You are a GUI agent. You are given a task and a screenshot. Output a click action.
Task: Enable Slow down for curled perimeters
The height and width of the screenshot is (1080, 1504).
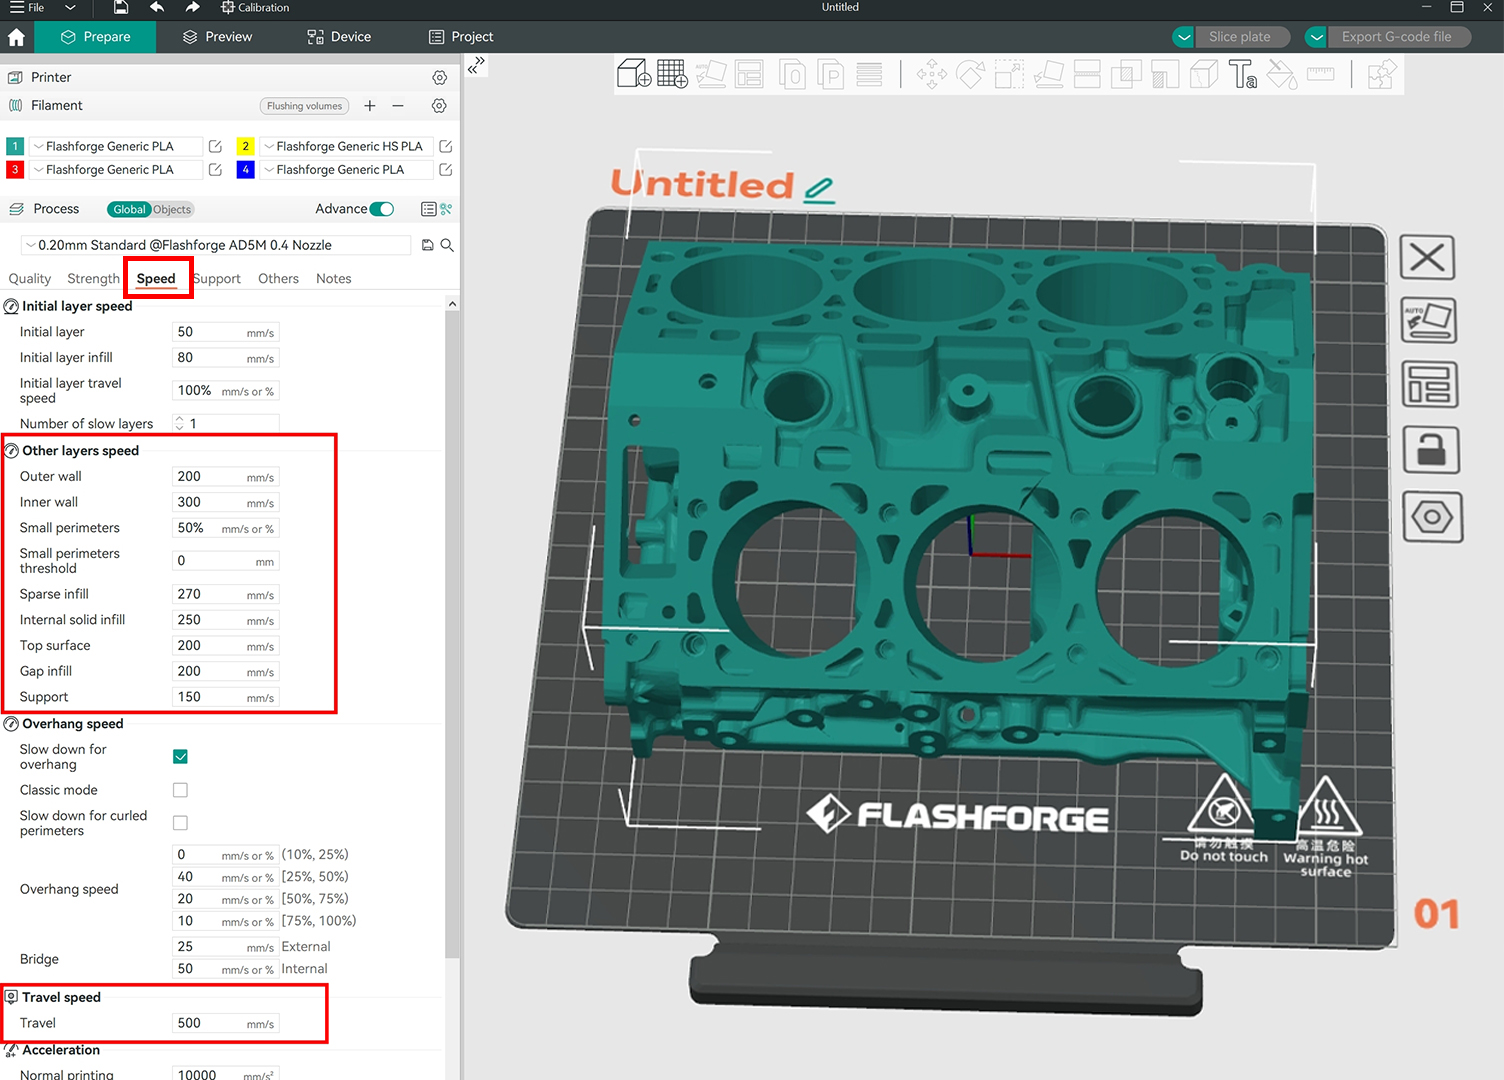(180, 823)
